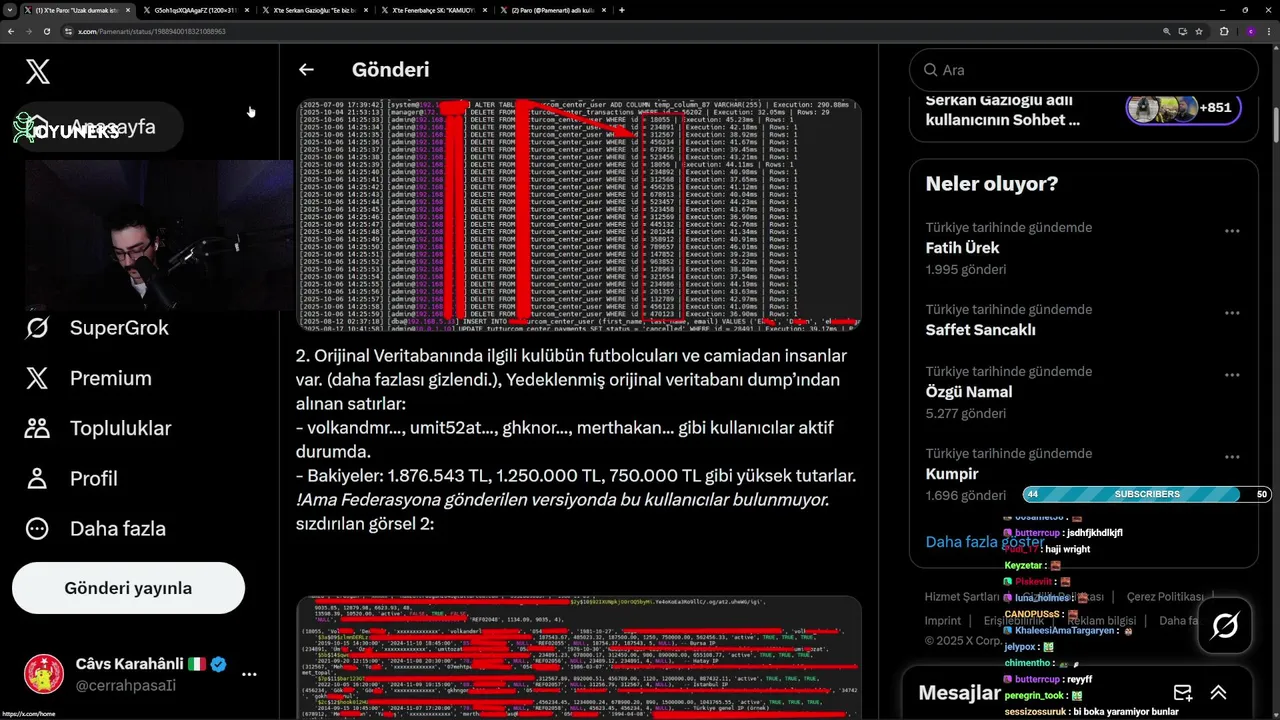The image size is (1280, 720).
Task: Open the Profil page
Action: [71, 478]
